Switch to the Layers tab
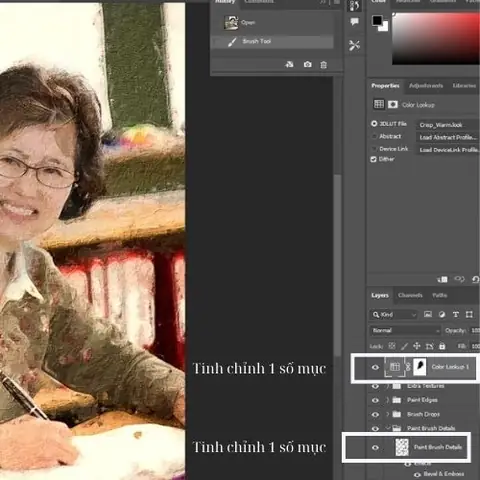480x480 pixels. (380, 295)
